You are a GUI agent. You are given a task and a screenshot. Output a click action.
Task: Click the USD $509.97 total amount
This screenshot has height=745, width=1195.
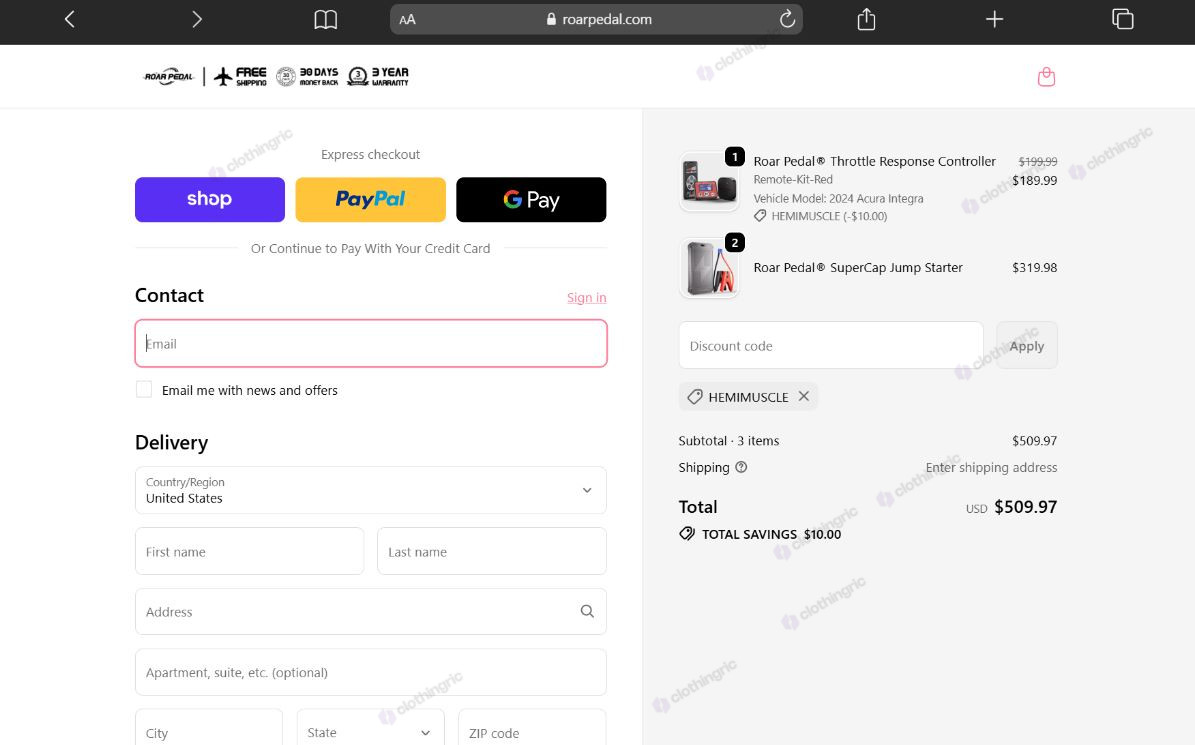(1011, 507)
